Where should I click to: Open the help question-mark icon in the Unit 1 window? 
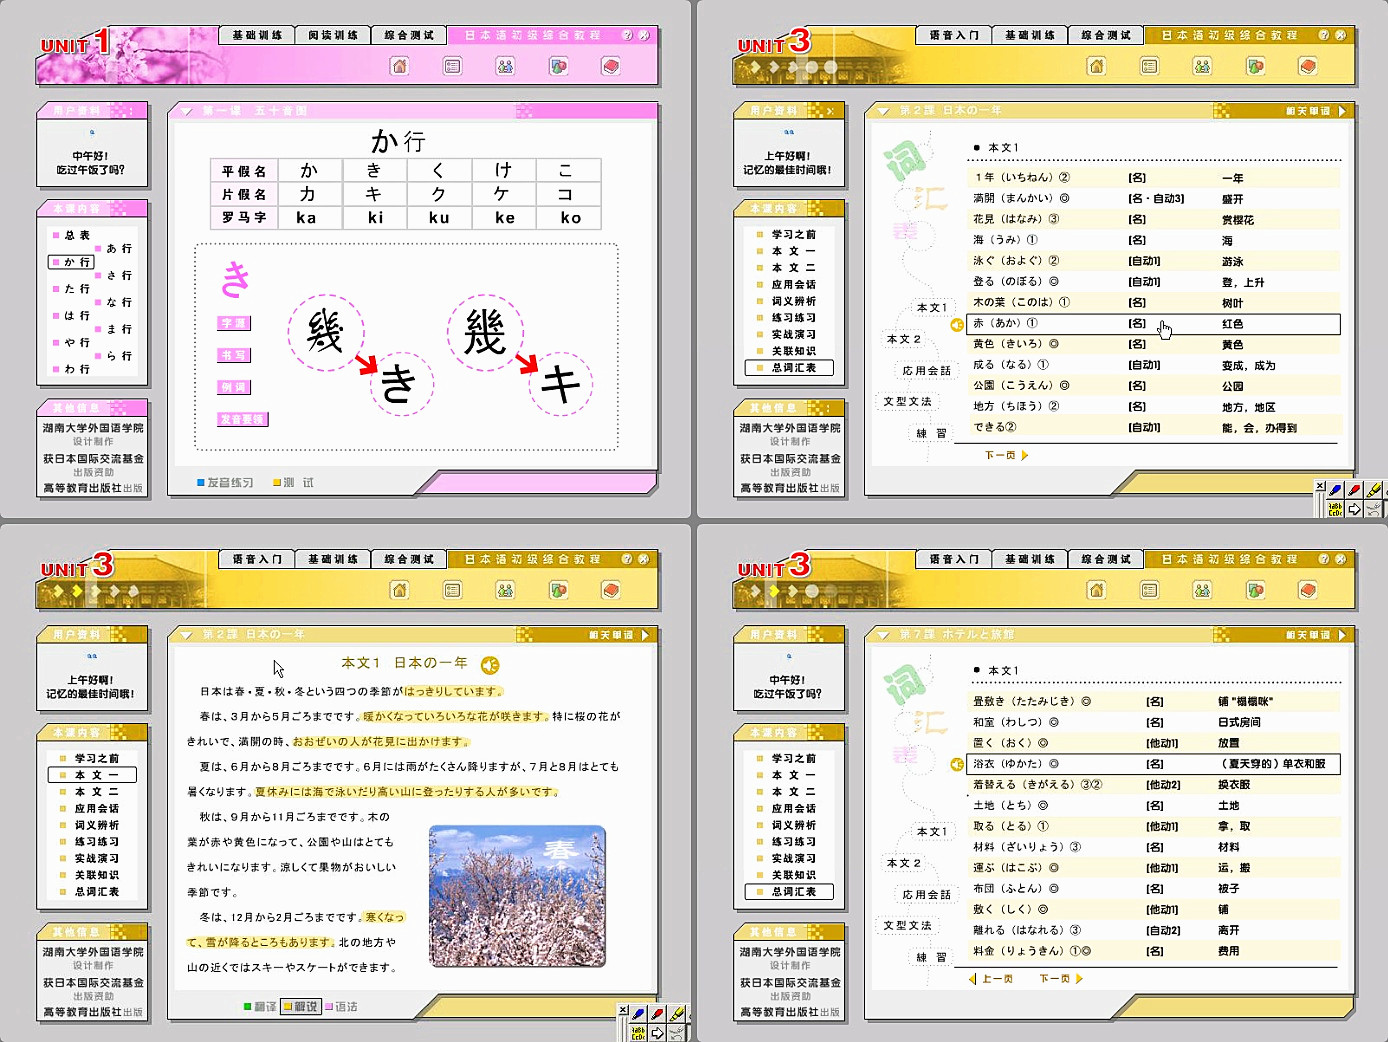[627, 35]
